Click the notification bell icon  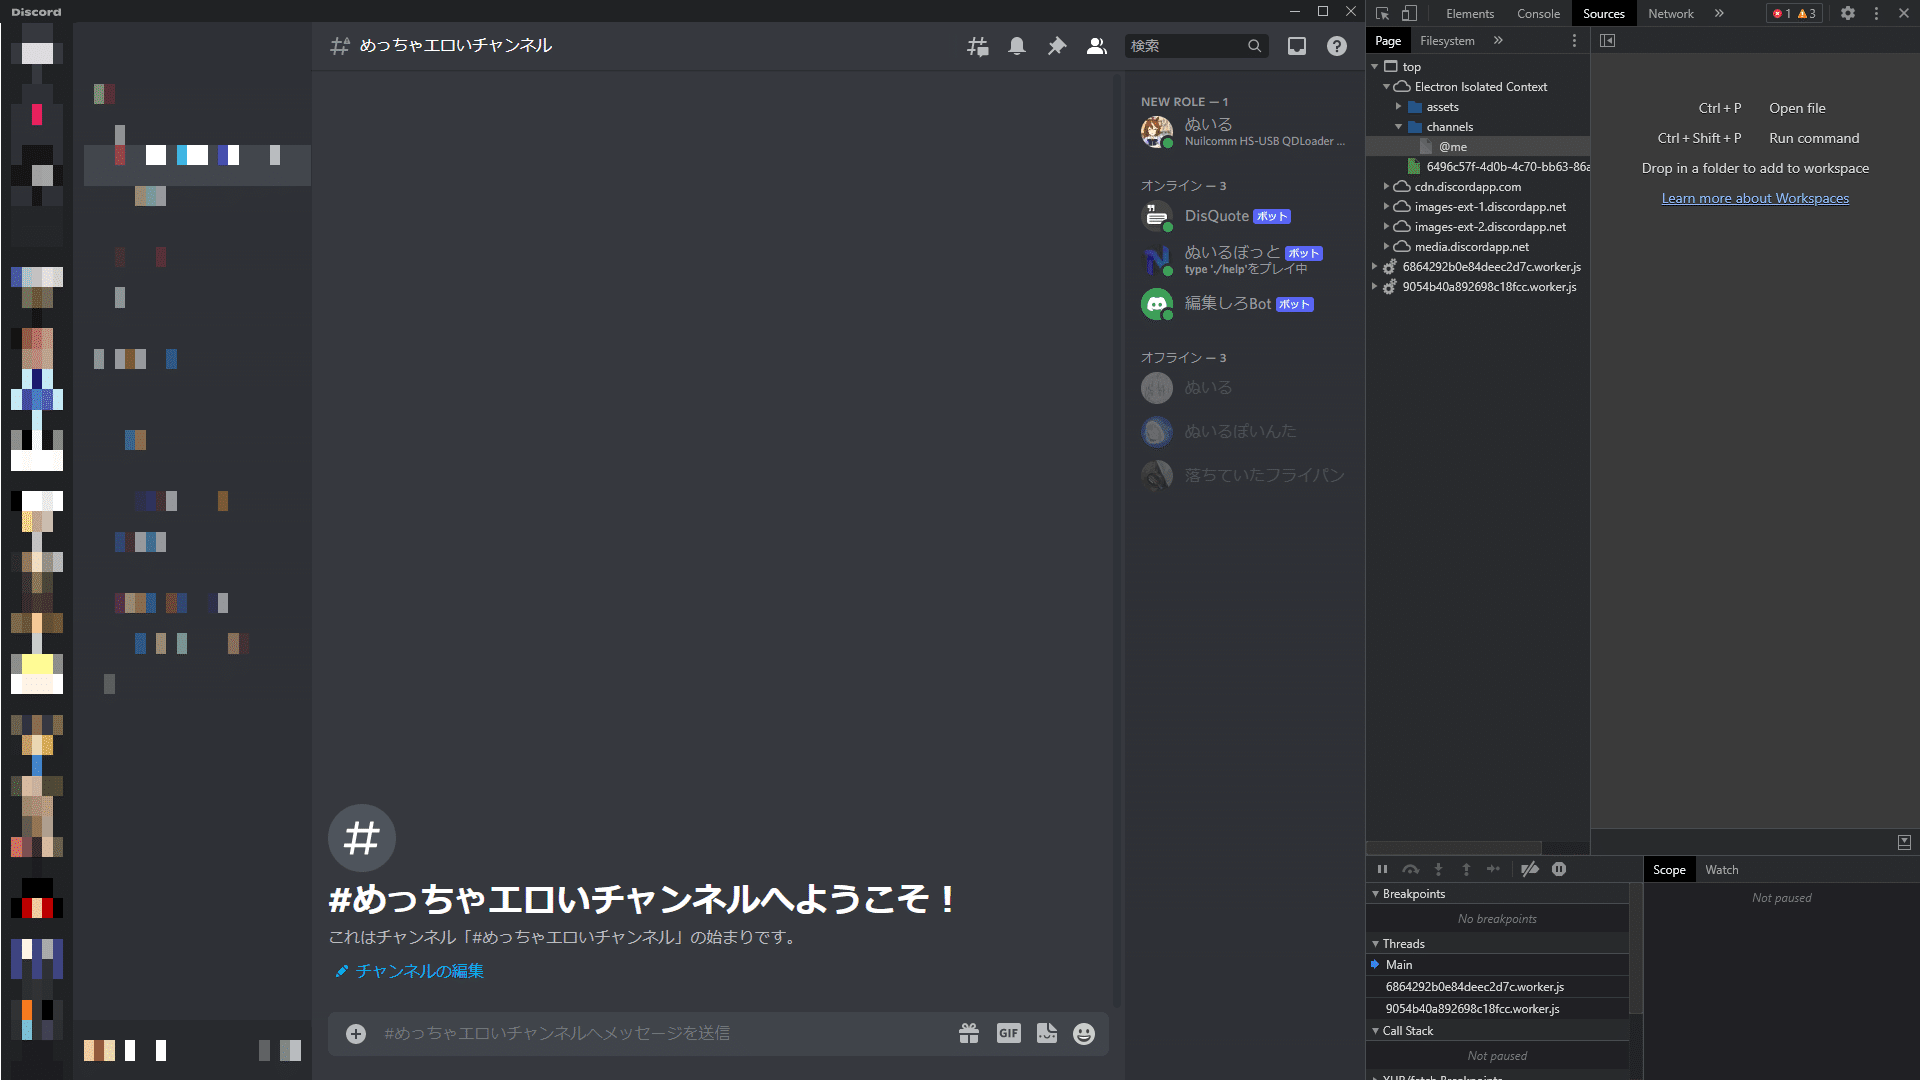pyautogui.click(x=1017, y=46)
